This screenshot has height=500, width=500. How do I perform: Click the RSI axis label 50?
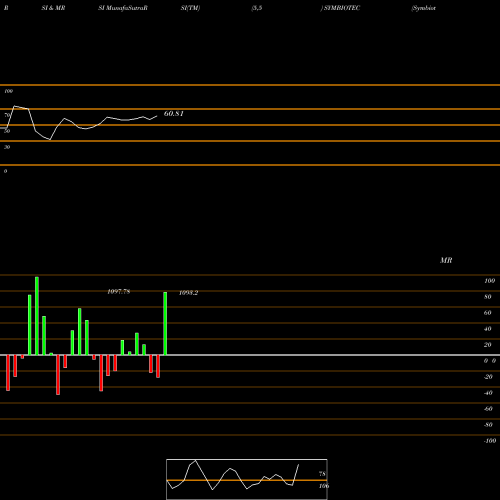tap(7, 131)
